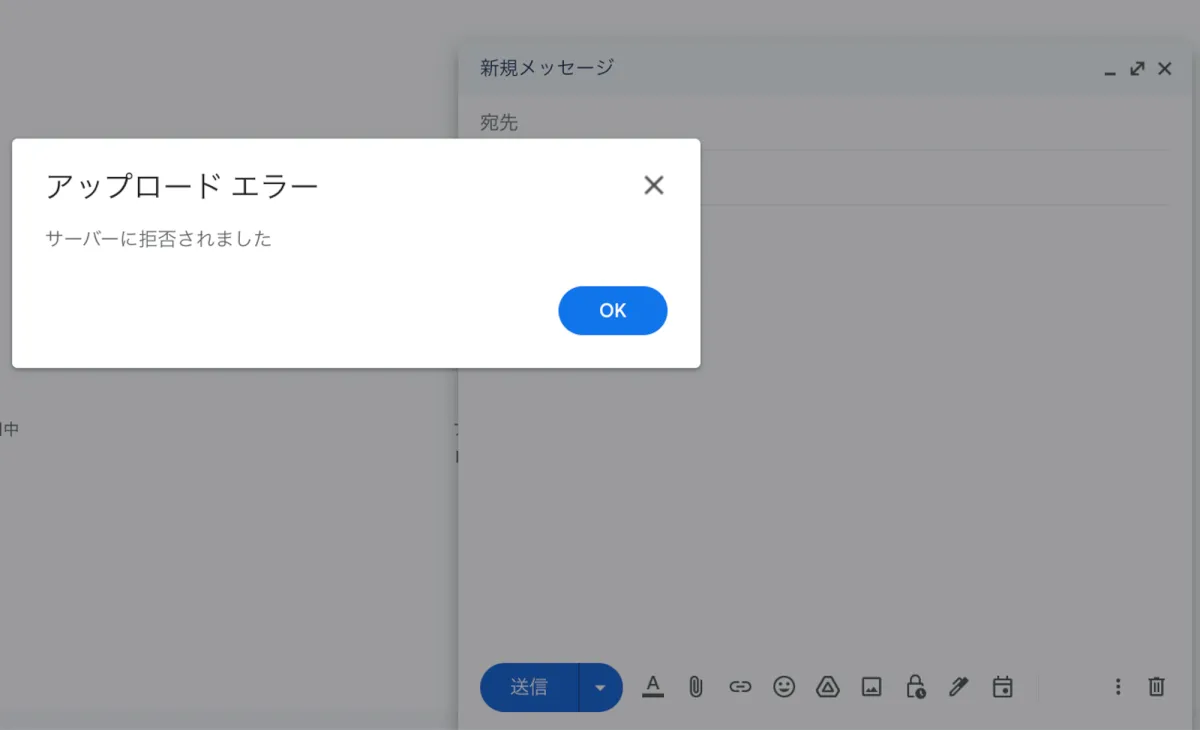Screen dimensions: 1200x730
Task: Toggle confidential mode lock icon
Action: pos(915,686)
